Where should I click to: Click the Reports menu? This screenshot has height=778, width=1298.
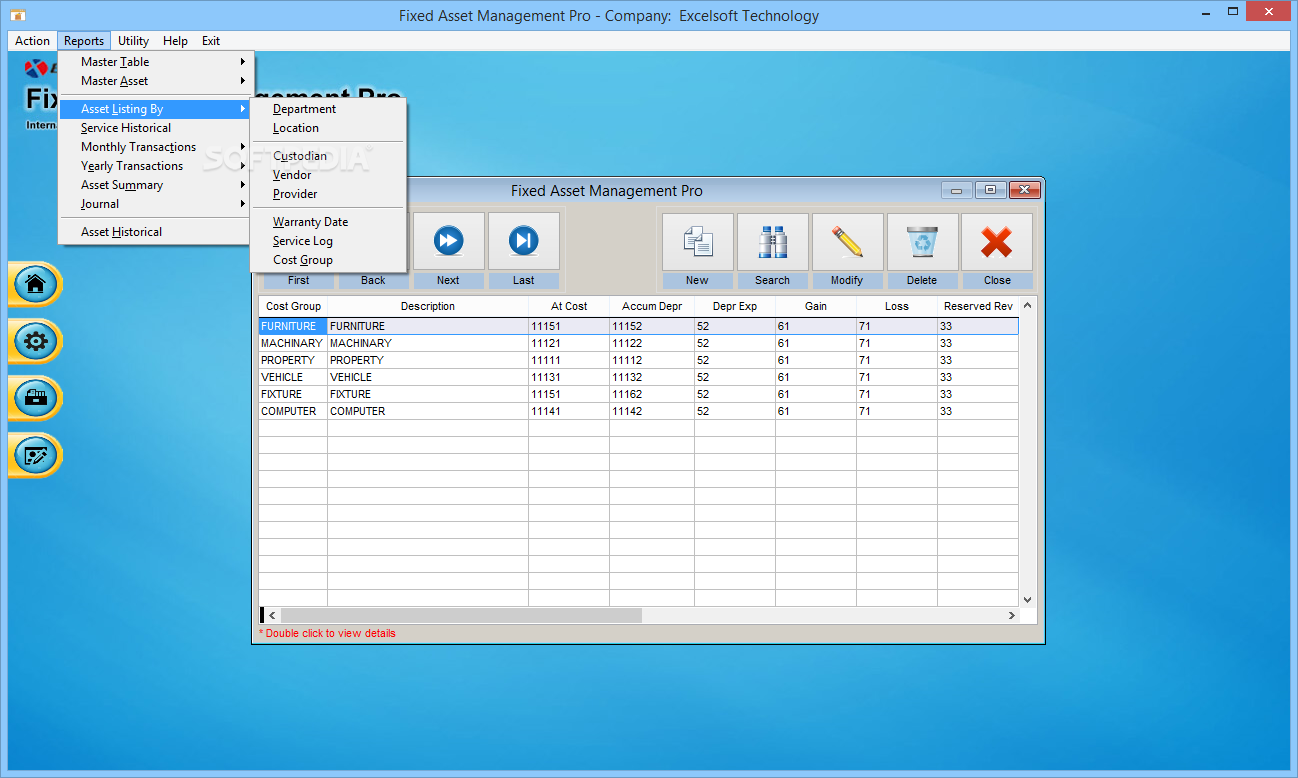click(x=84, y=41)
